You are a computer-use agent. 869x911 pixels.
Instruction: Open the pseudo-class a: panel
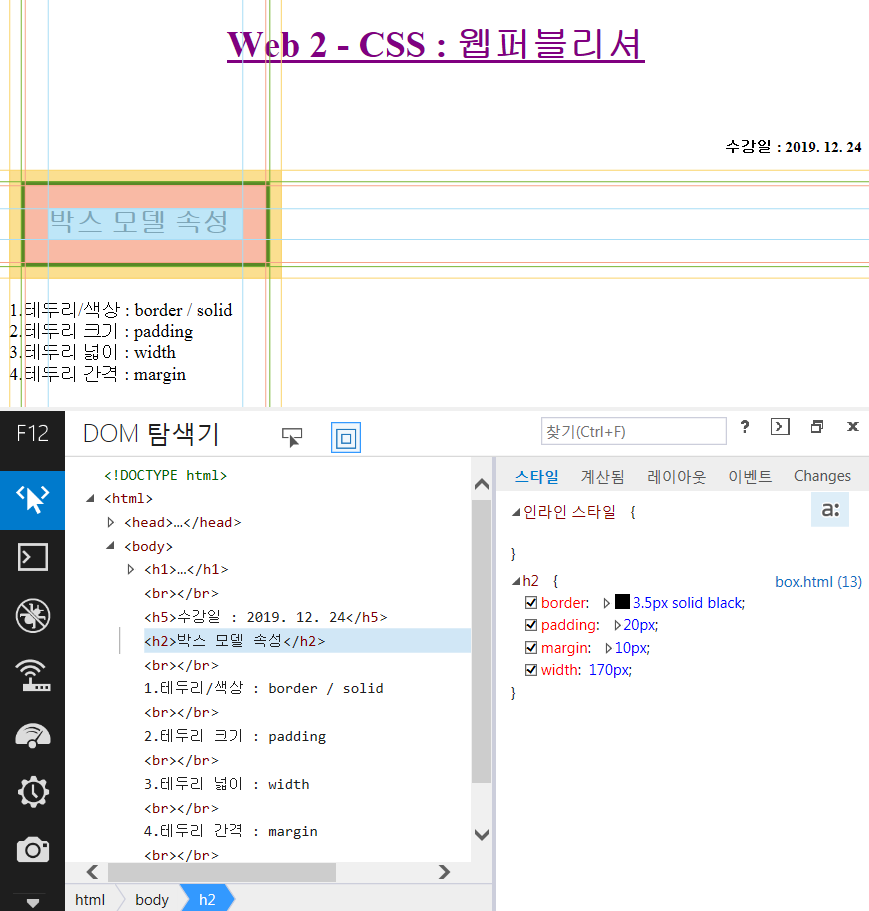click(830, 510)
